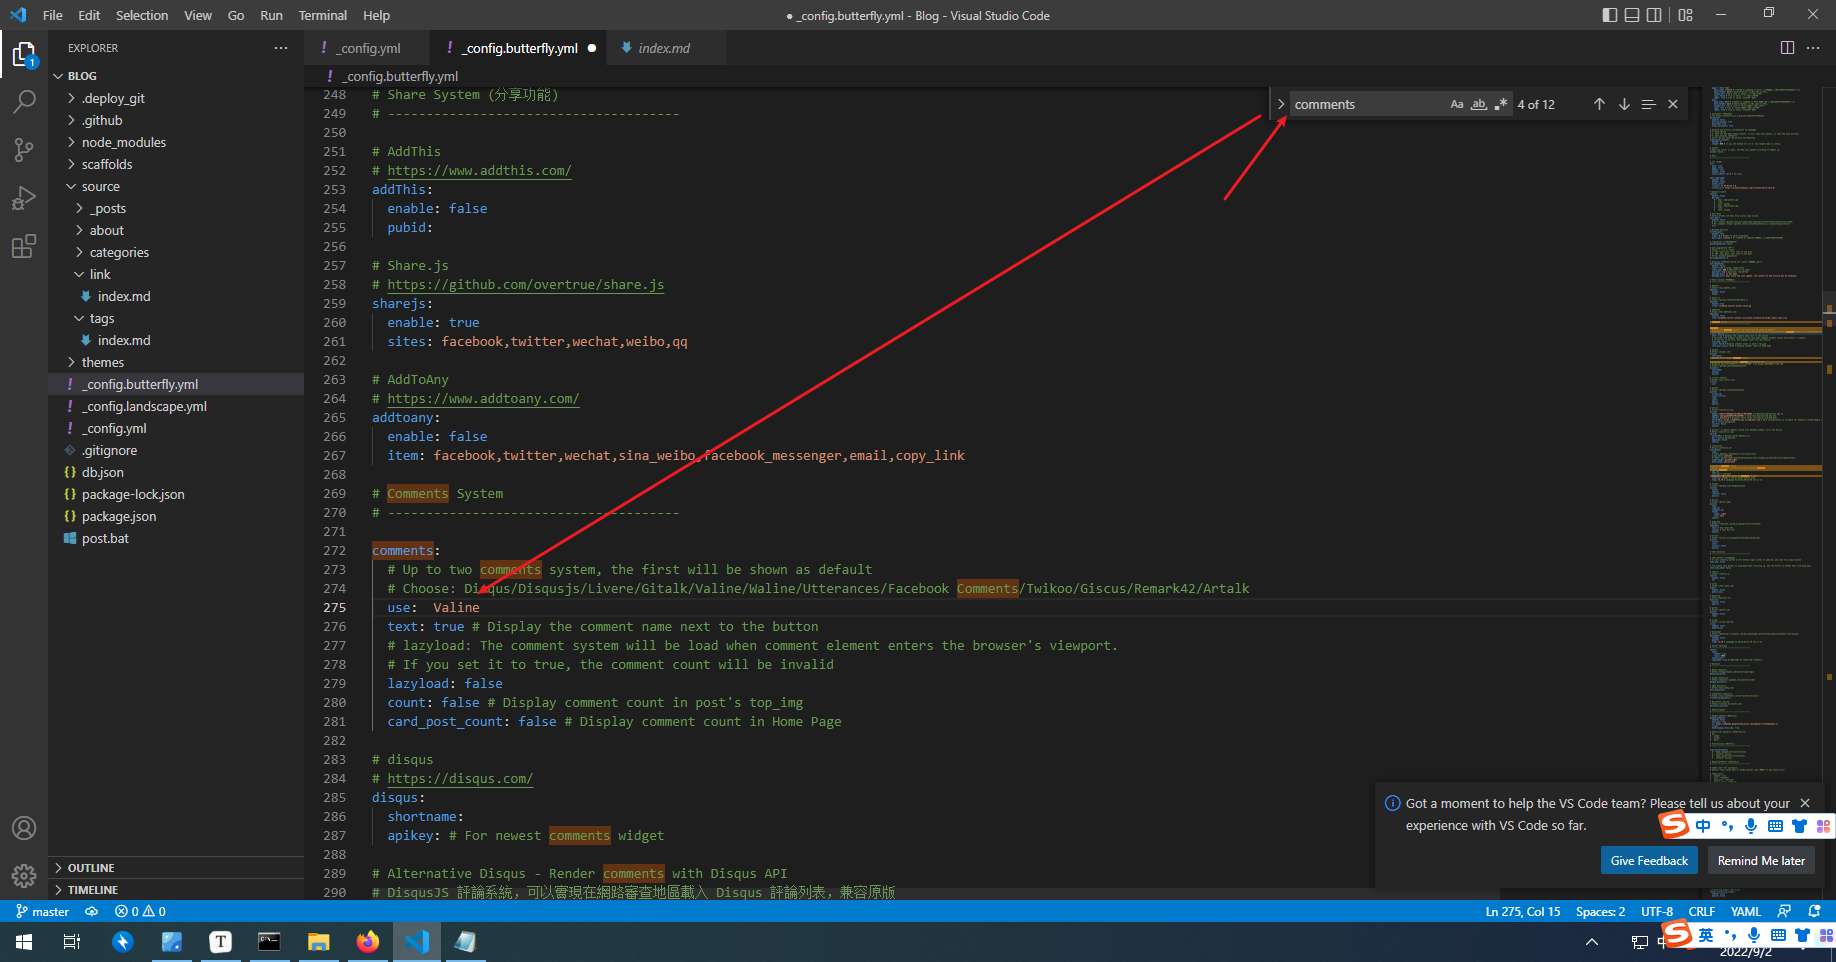Toggle find in selection icon
Image resolution: width=1836 pixels, height=962 pixels.
tap(1648, 104)
